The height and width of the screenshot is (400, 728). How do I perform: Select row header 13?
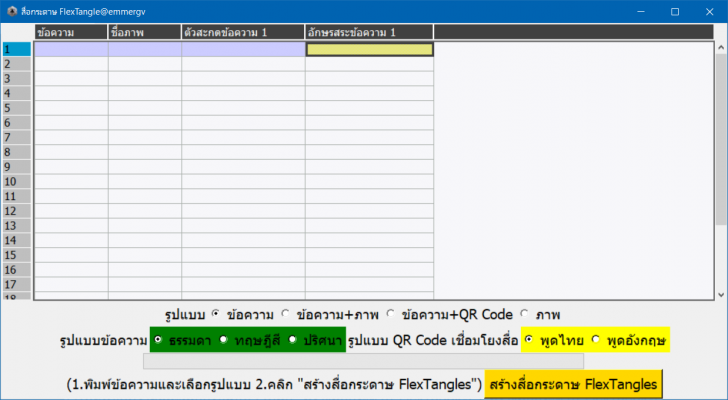pyautogui.click(x=17, y=226)
